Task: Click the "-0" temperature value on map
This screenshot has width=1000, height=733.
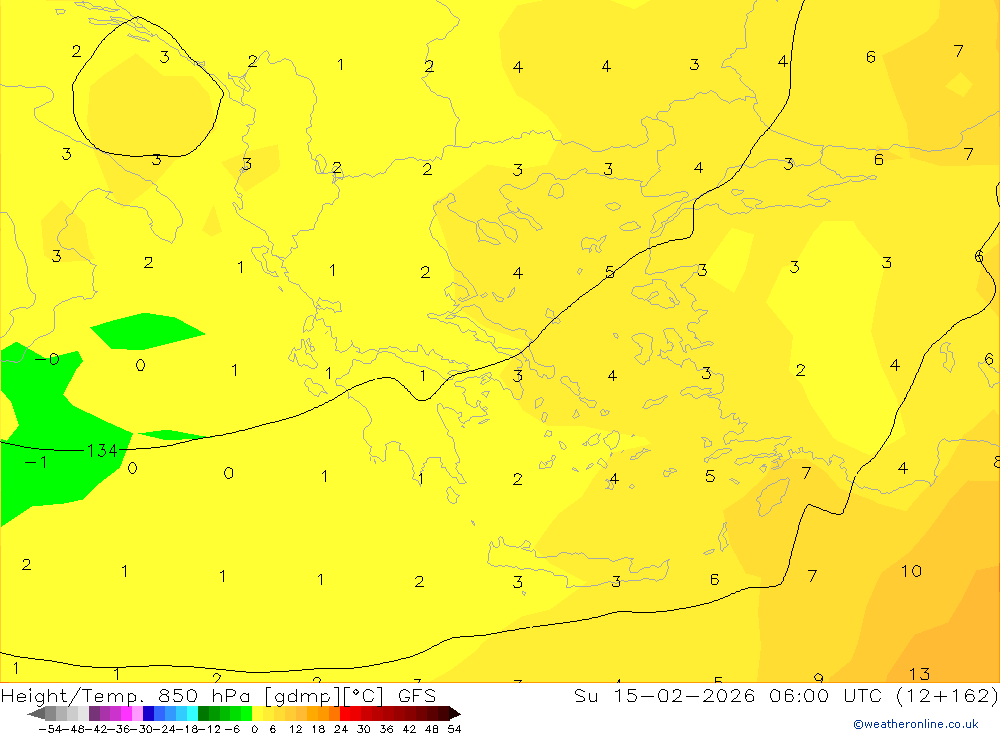Action: (x=47, y=359)
